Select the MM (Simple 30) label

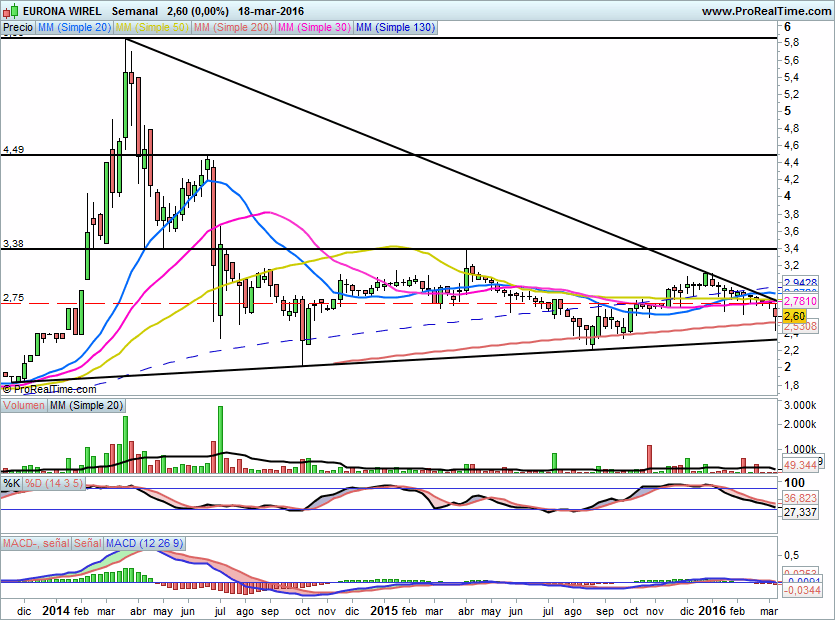[314, 27]
